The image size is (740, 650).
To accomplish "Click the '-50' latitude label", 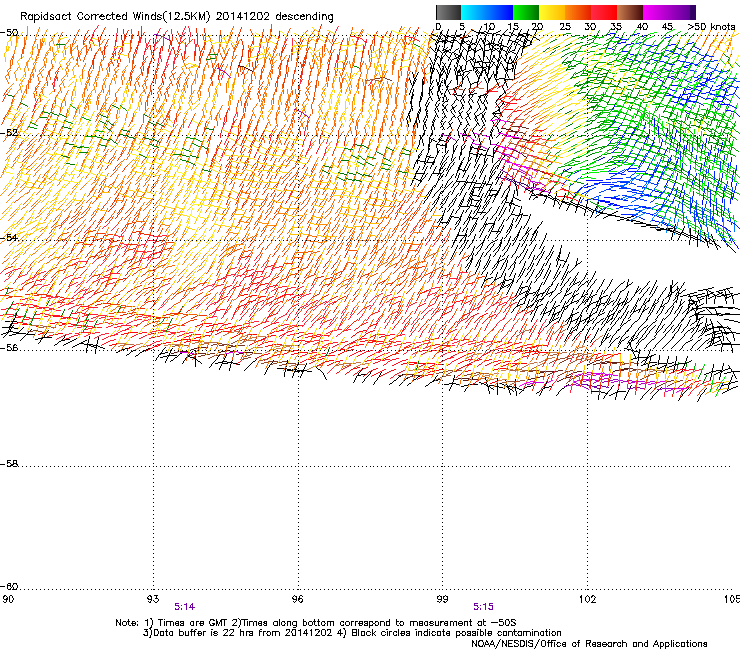I will (9, 33).
